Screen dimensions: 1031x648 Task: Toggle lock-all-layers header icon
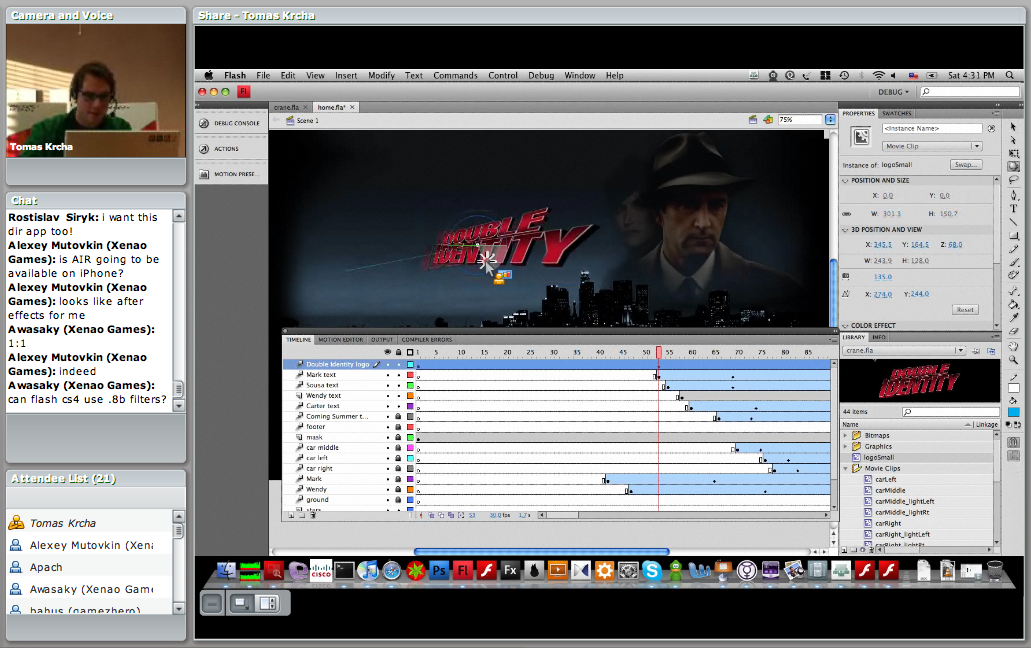398,352
